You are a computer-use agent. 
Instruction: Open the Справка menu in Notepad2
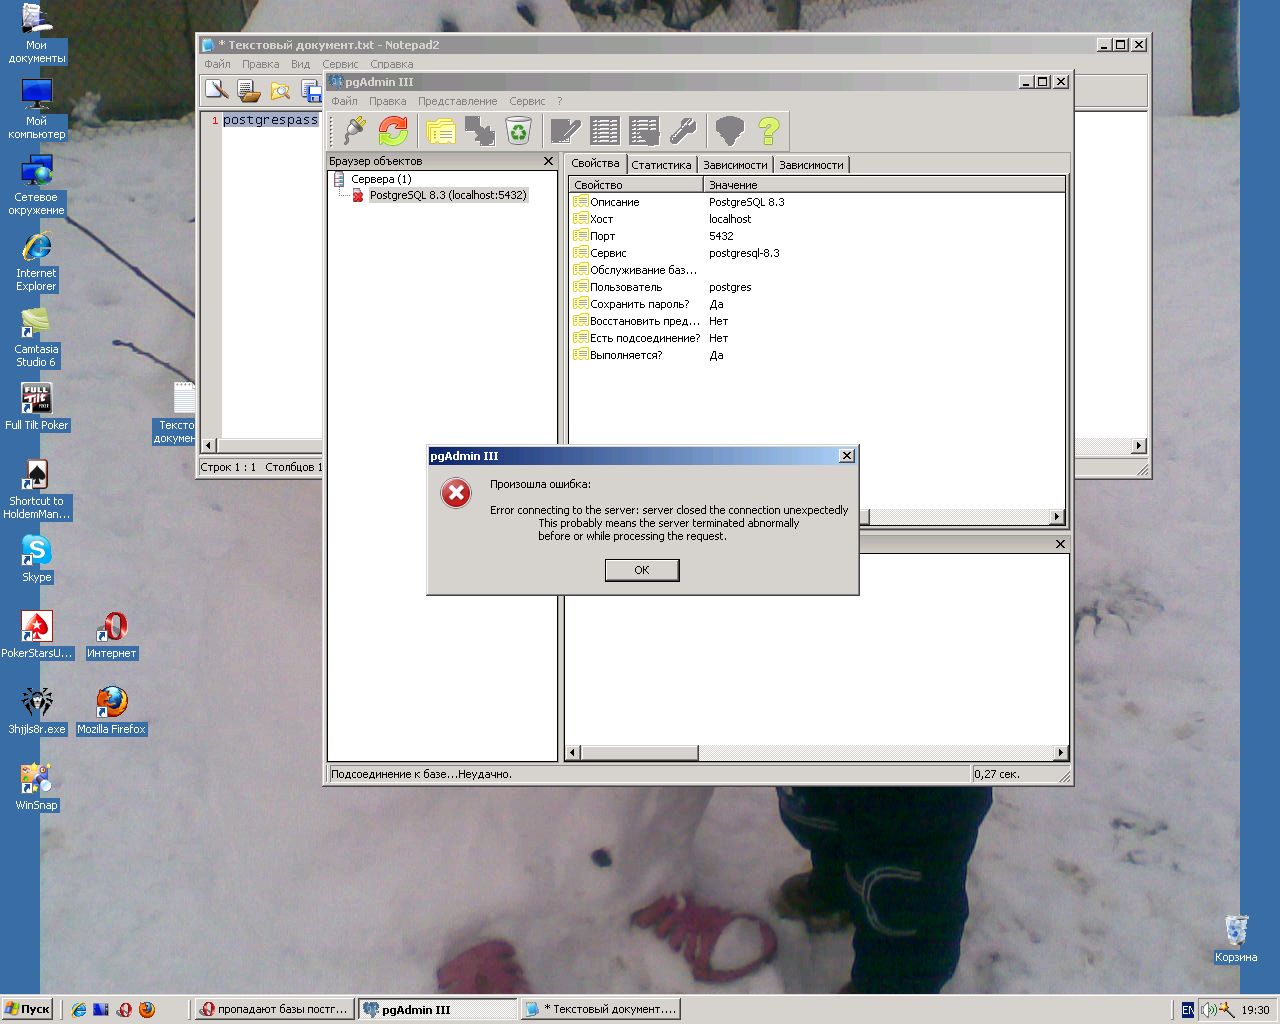(392, 64)
